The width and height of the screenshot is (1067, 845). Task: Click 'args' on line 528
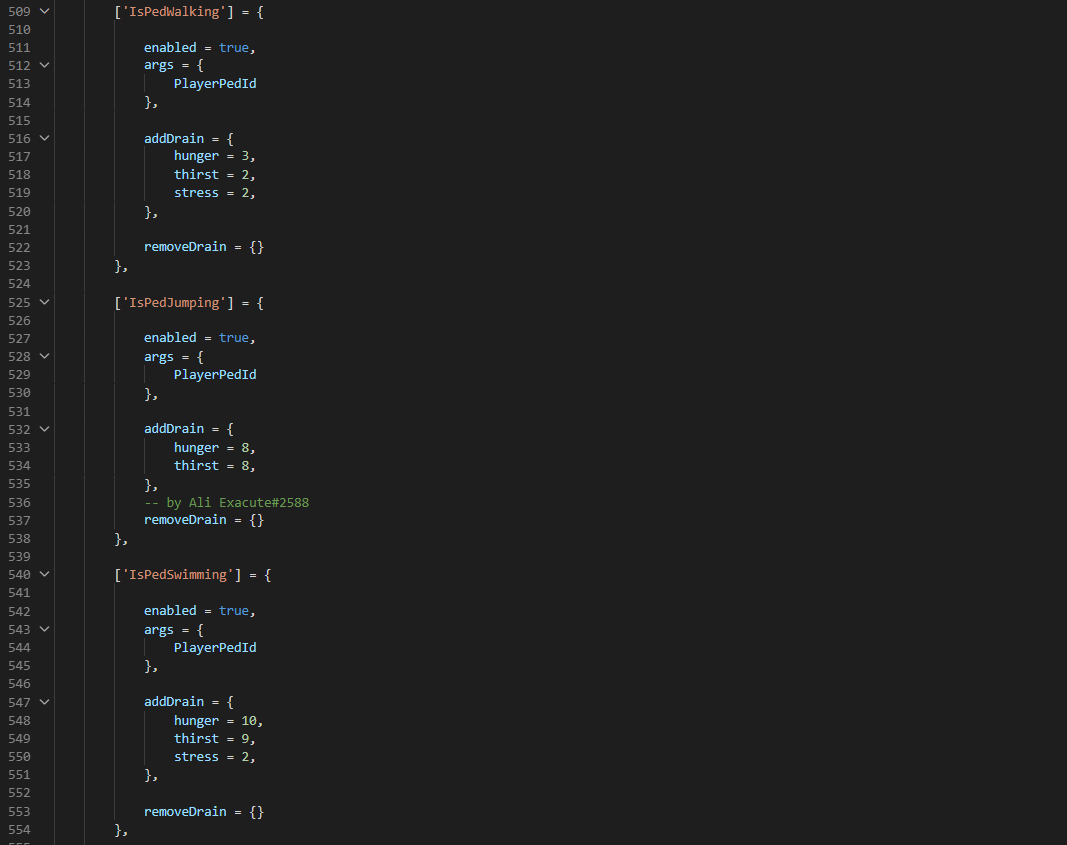[x=159, y=357]
